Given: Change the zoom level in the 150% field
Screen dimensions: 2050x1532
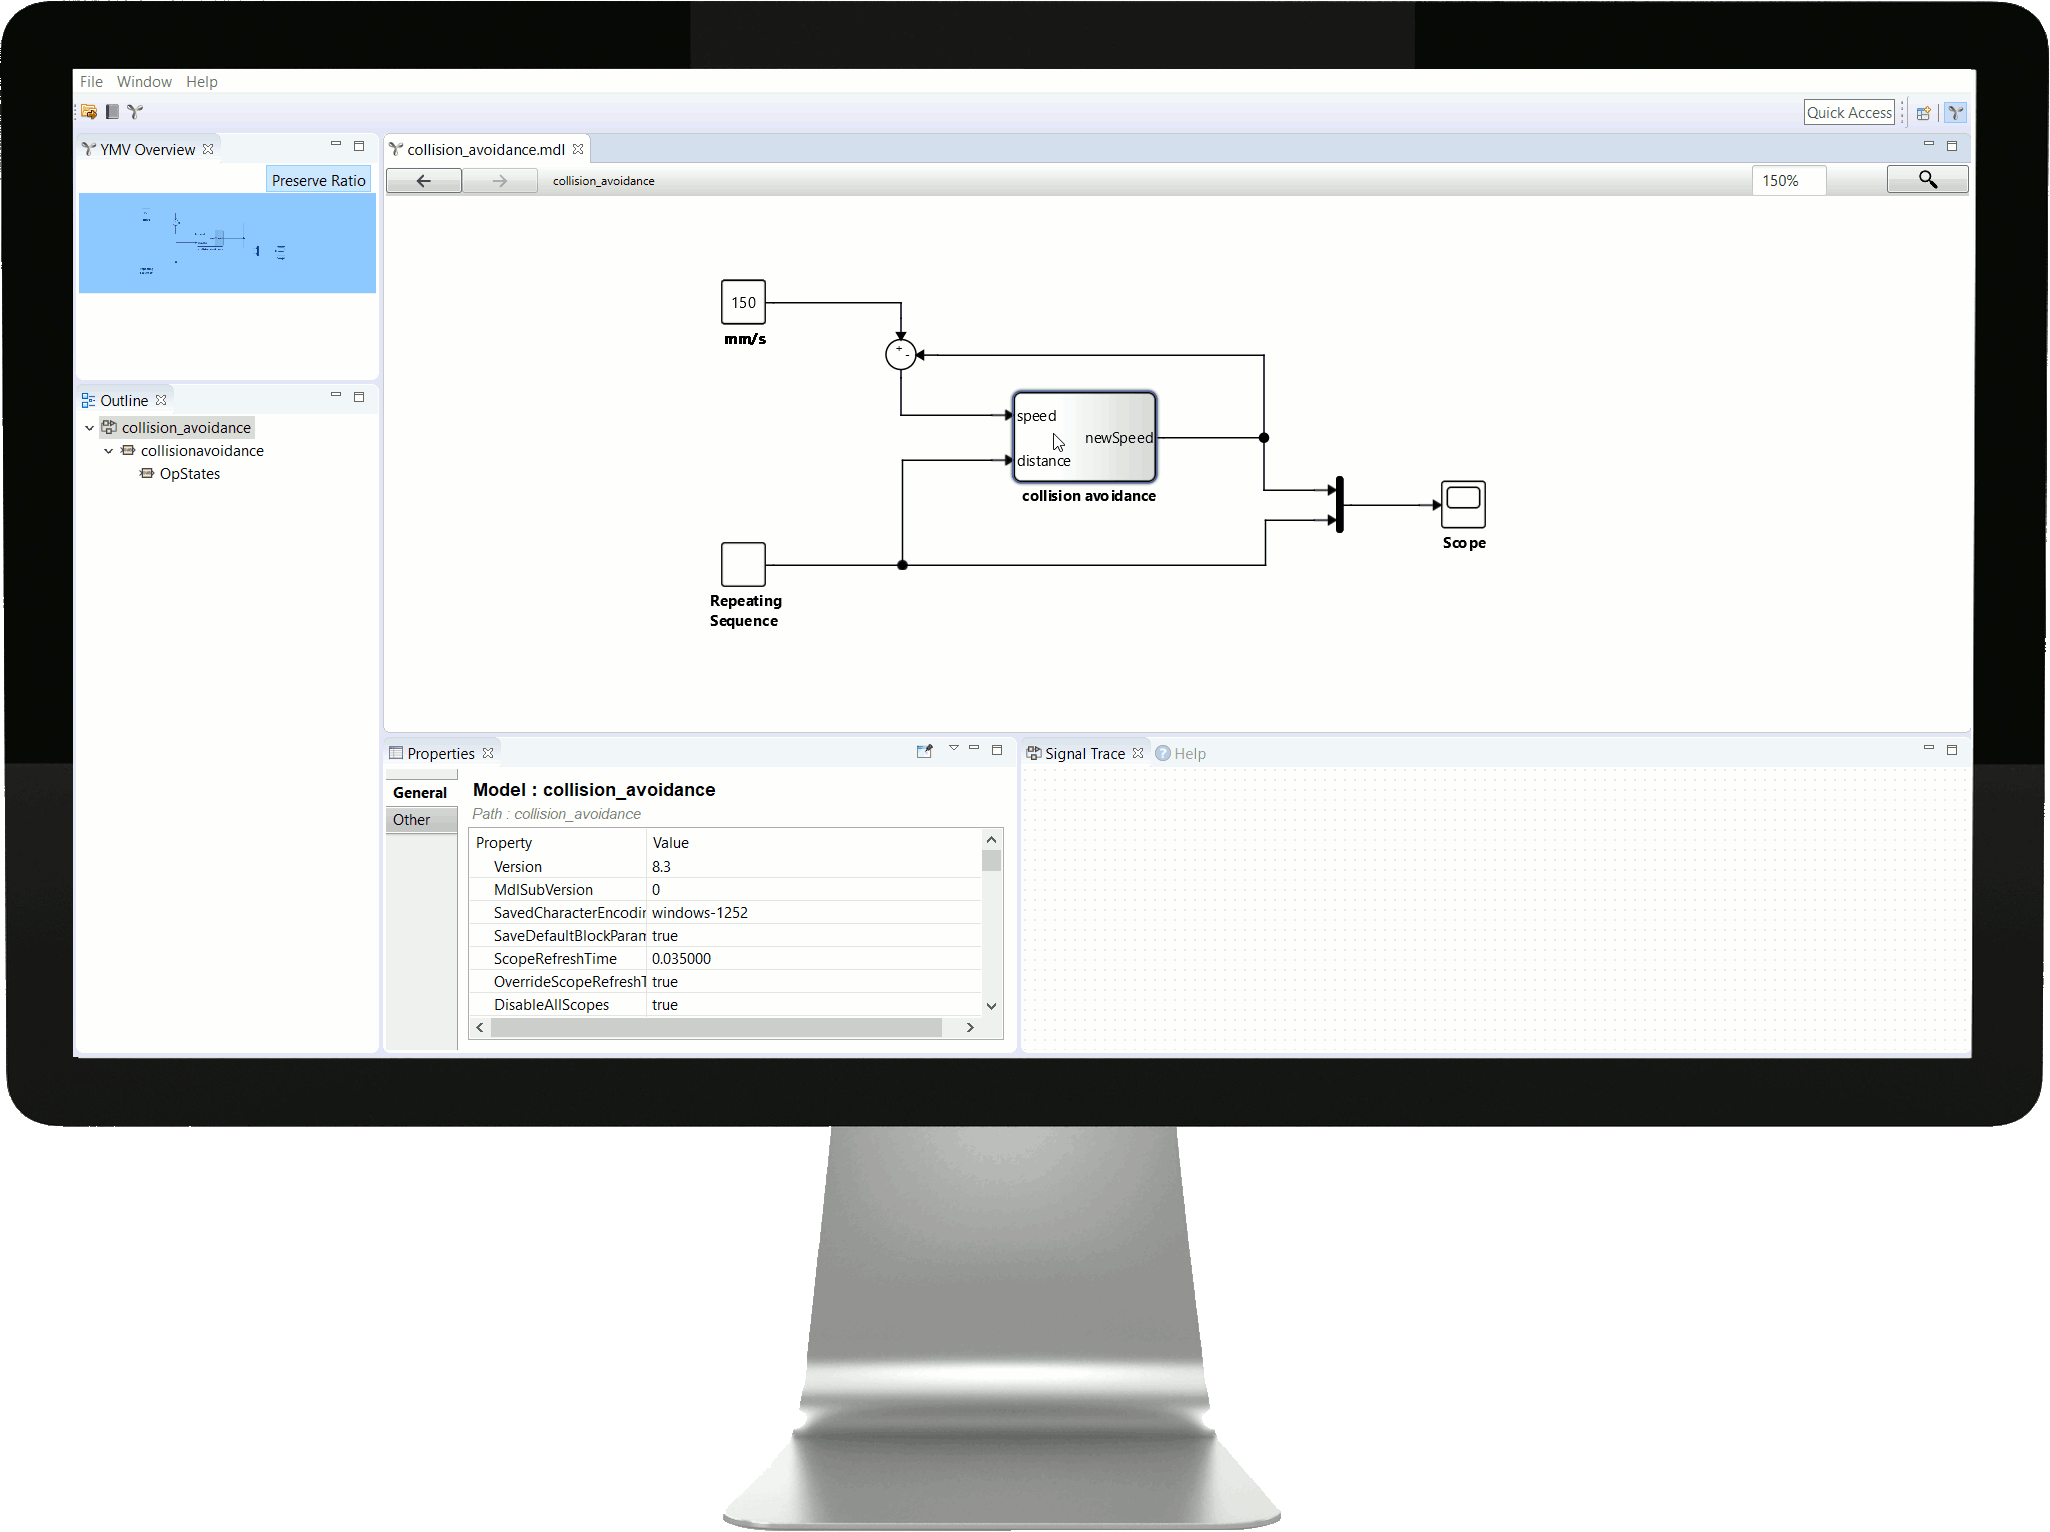Looking at the screenshot, I should coord(1788,180).
